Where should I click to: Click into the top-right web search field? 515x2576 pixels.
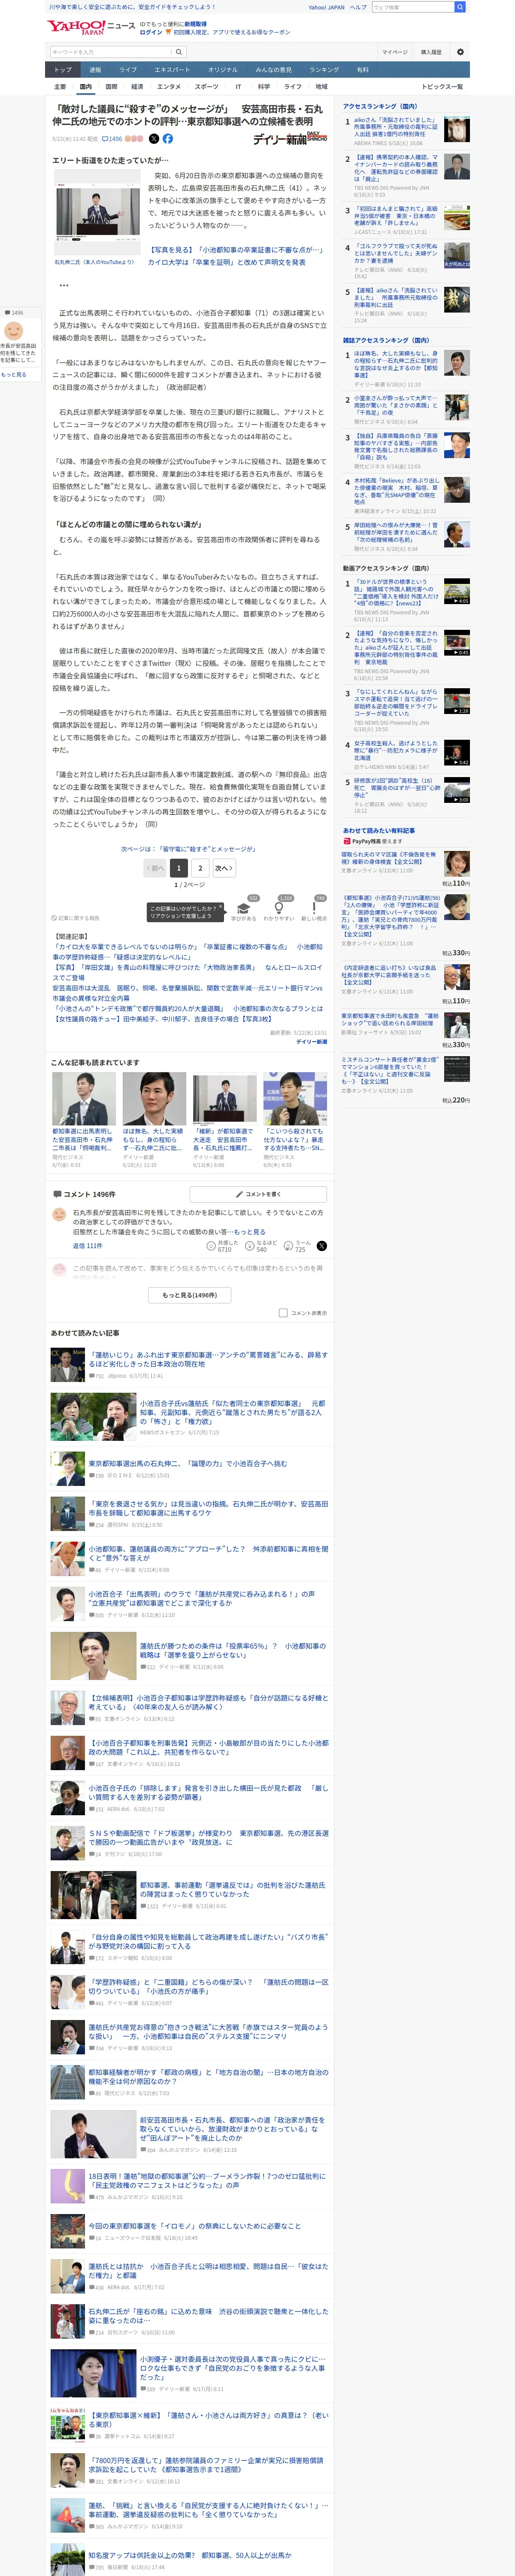pos(412,7)
